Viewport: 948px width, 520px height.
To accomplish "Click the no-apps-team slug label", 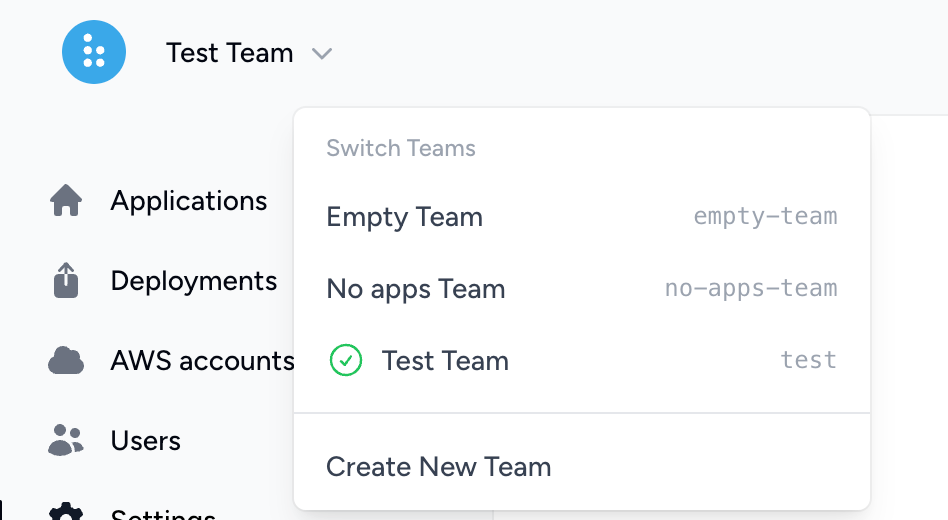I will (x=751, y=289).
